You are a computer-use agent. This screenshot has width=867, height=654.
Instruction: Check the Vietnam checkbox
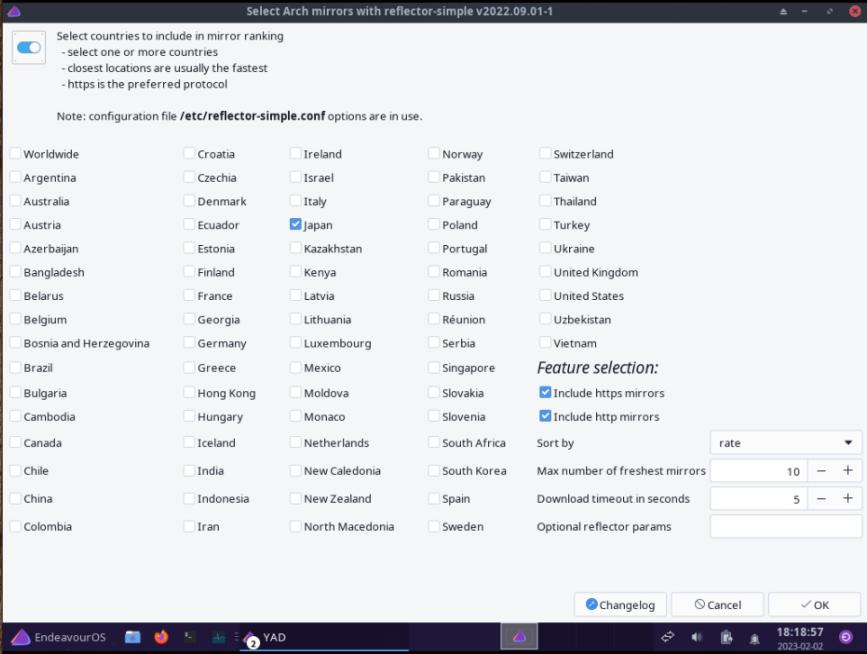click(x=546, y=343)
